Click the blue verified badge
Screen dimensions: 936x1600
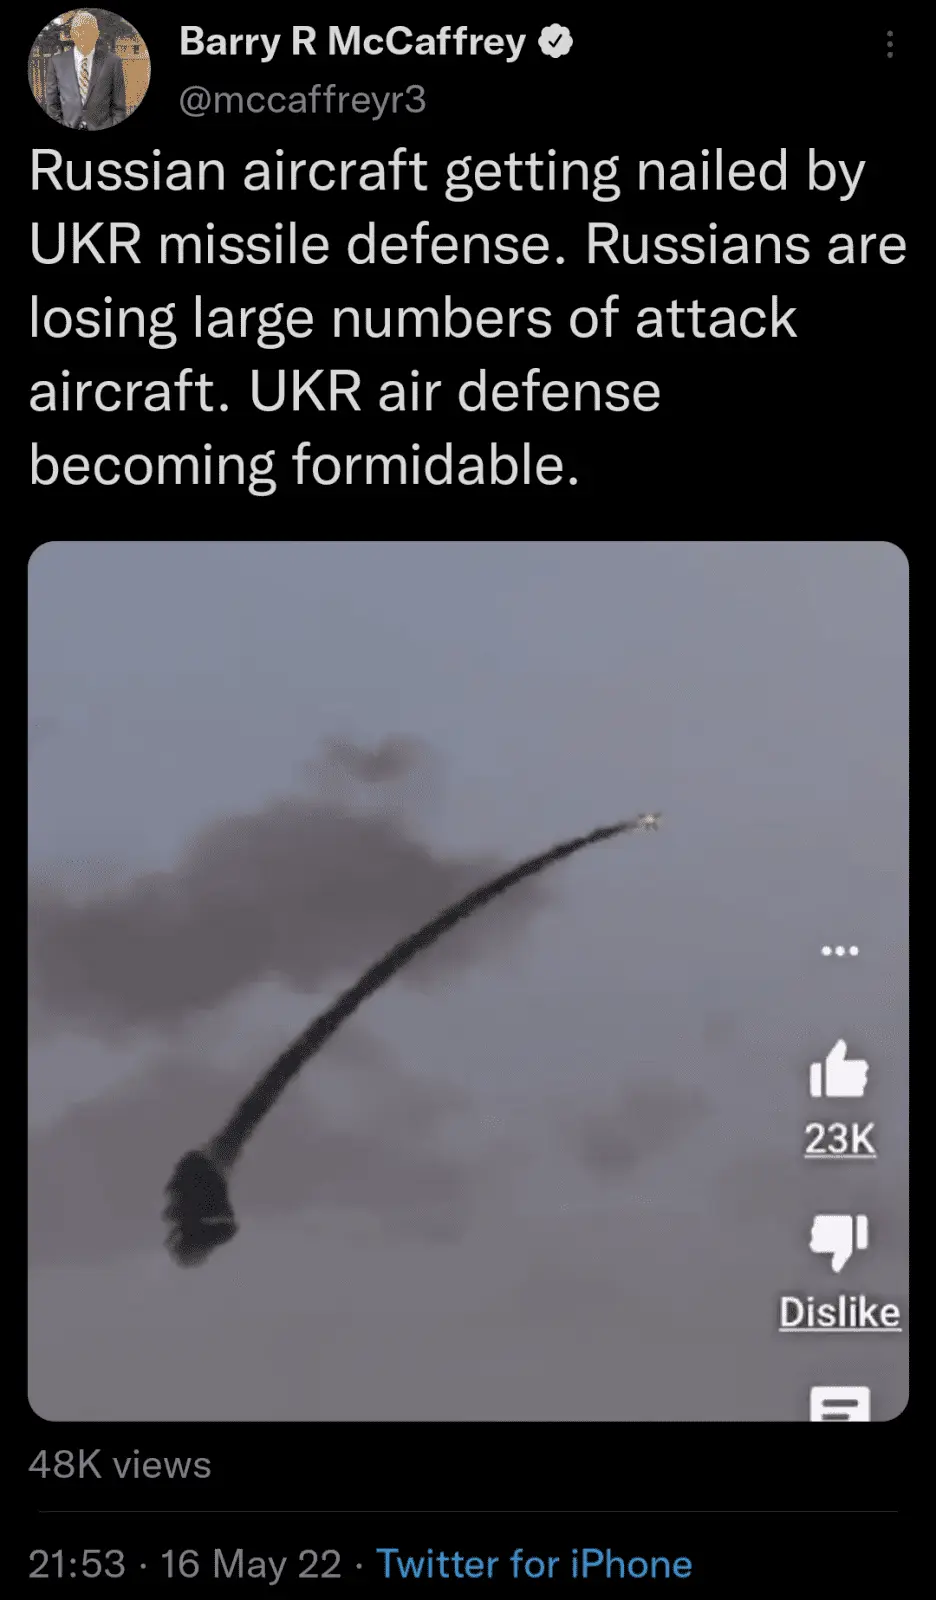coord(556,42)
